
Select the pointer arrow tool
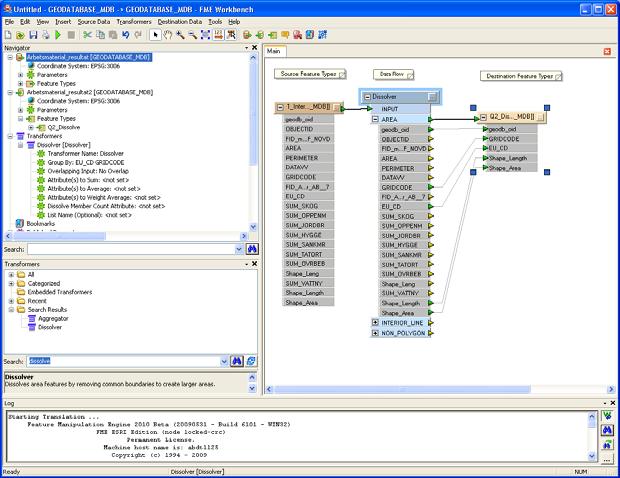[x=155, y=35]
